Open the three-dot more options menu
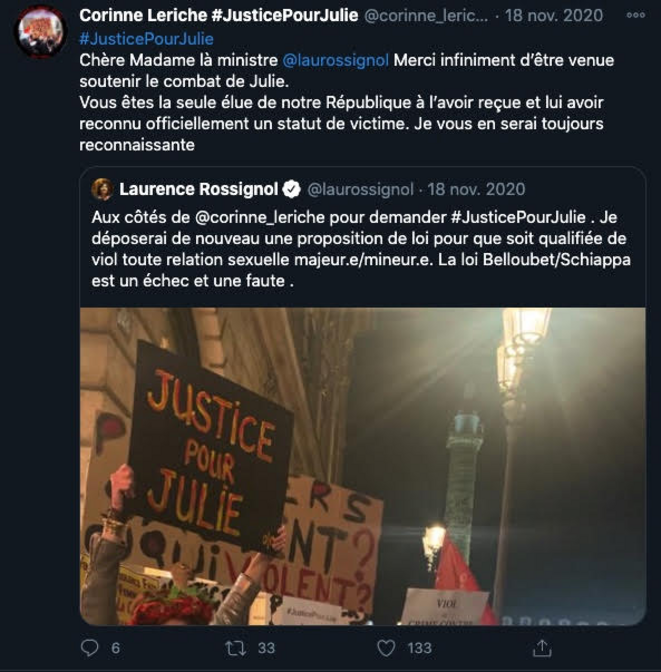The image size is (661, 672). [635, 15]
